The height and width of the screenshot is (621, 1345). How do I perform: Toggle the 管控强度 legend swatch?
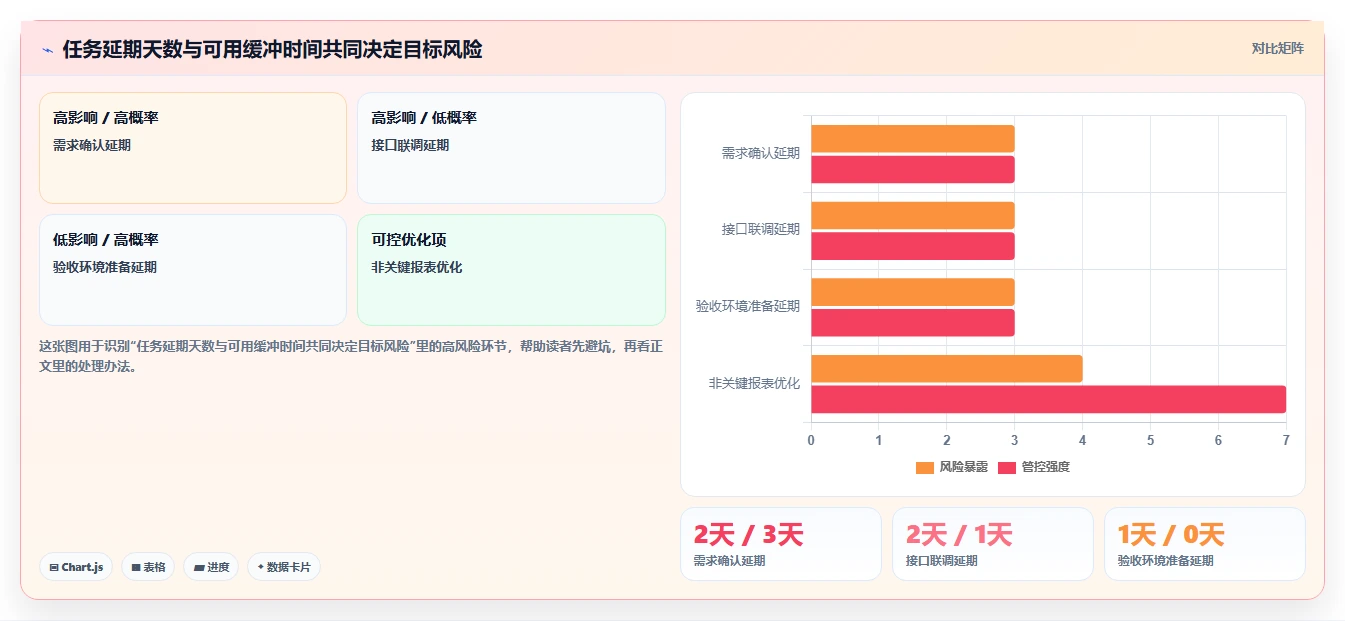click(x=1007, y=468)
